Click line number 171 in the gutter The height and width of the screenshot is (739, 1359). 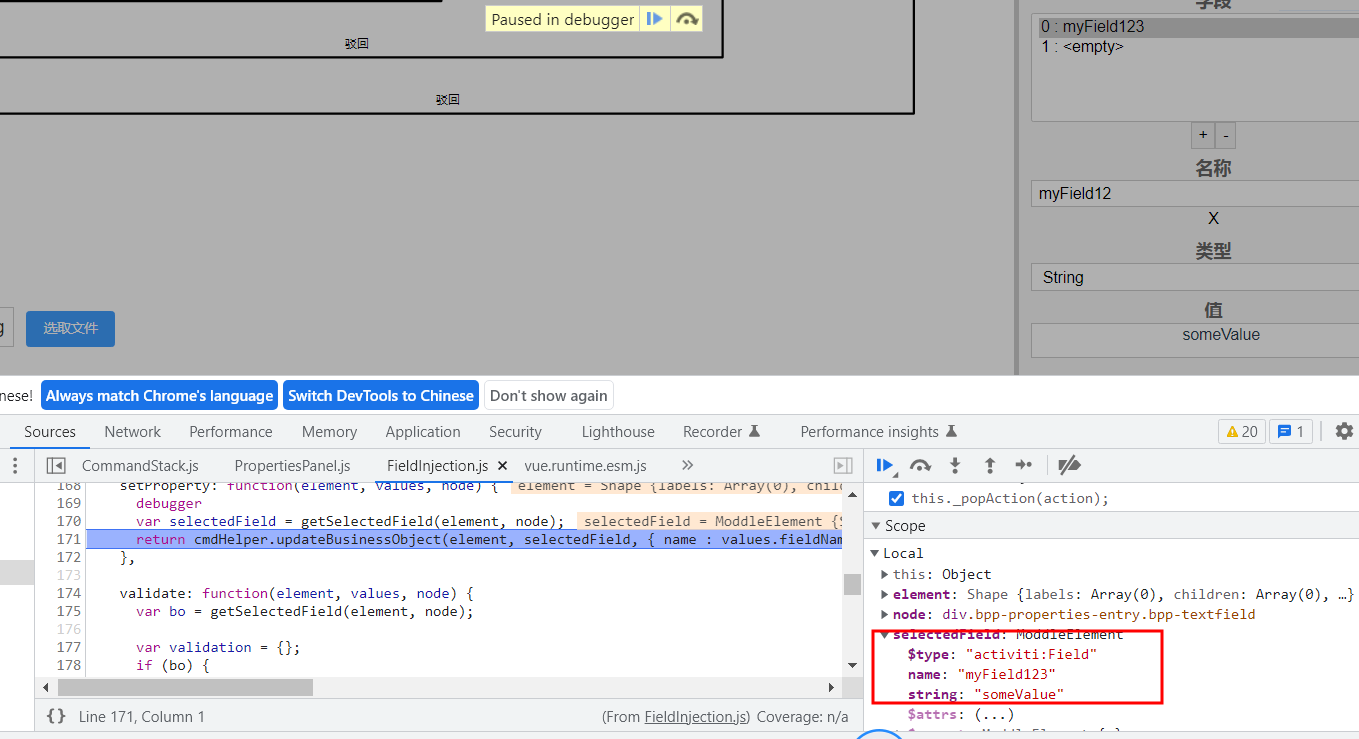point(69,539)
